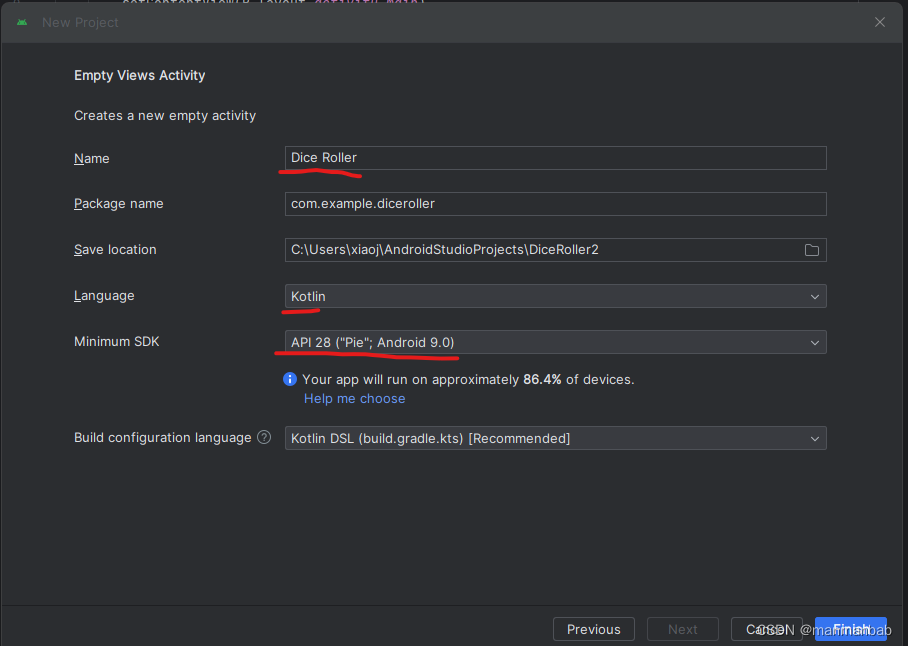The width and height of the screenshot is (908, 646).
Task: Click the Name label
Action: (91, 159)
